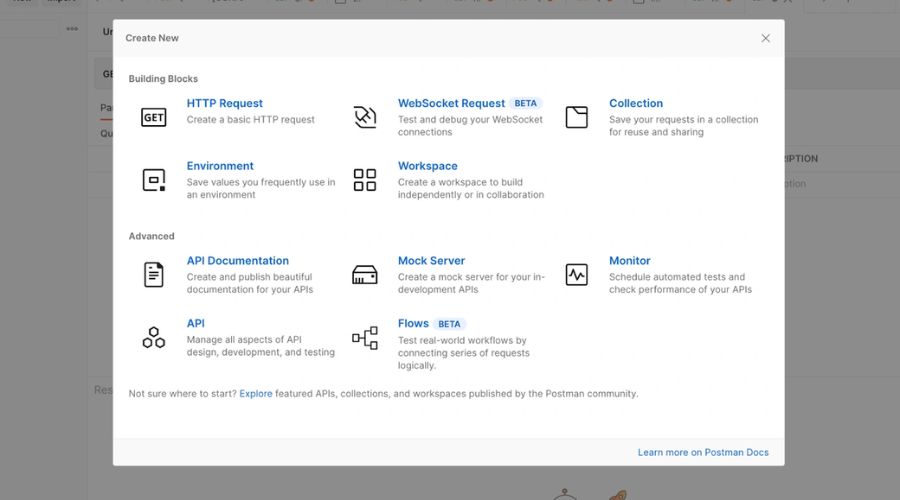The height and width of the screenshot is (500, 900).
Task: Follow the Explore featured APIs link
Action: click(x=256, y=394)
